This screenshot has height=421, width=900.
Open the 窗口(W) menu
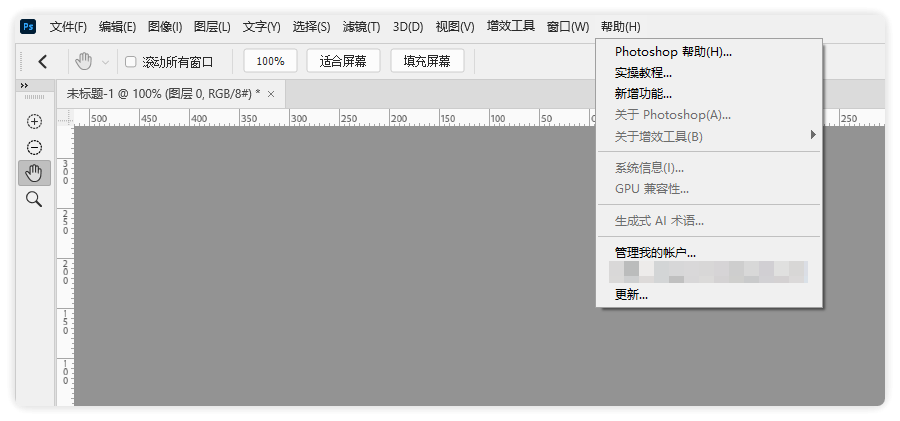click(x=568, y=26)
